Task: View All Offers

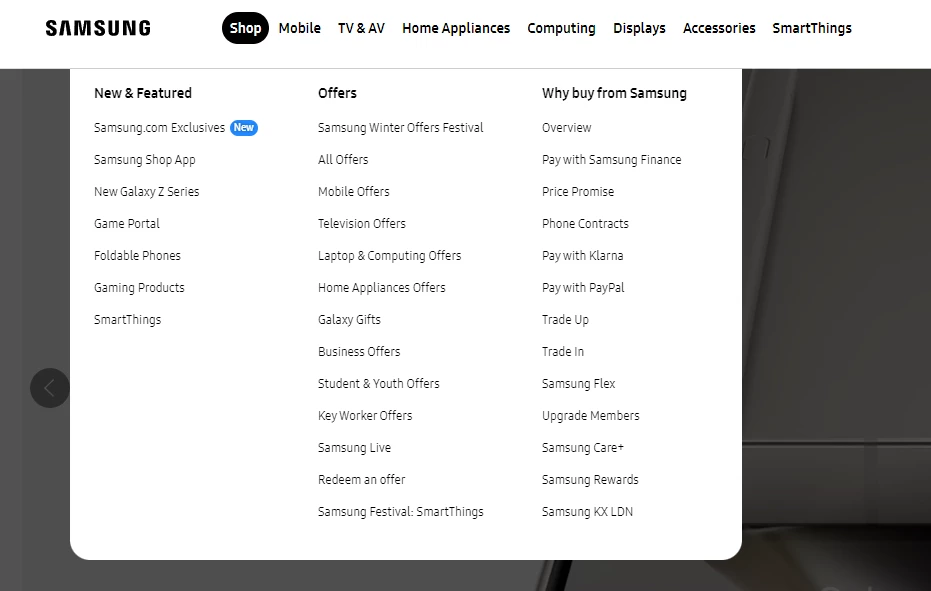Action: tap(343, 160)
